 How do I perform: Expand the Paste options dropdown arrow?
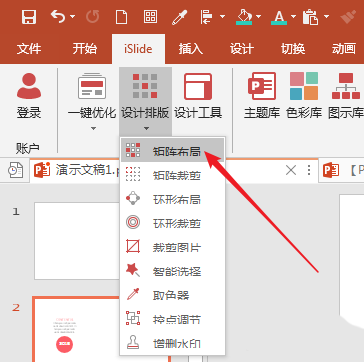(x=326, y=16)
